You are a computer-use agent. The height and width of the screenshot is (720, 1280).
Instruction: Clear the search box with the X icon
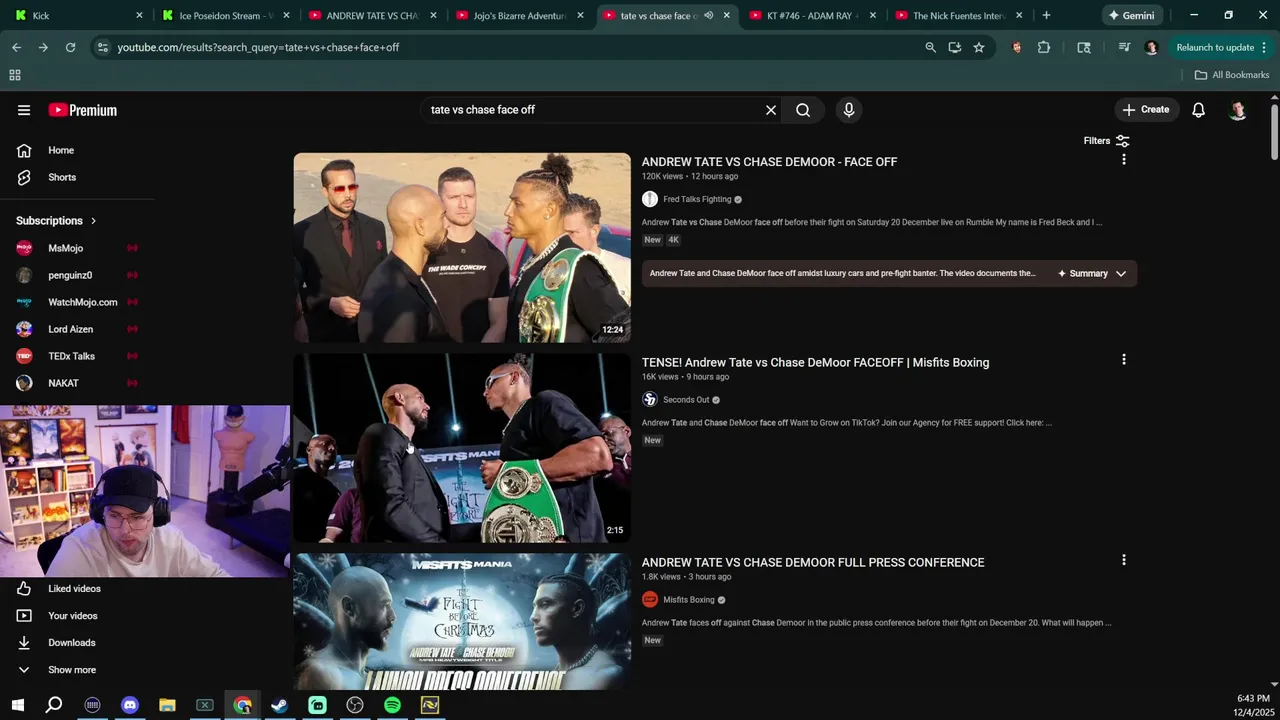(771, 110)
